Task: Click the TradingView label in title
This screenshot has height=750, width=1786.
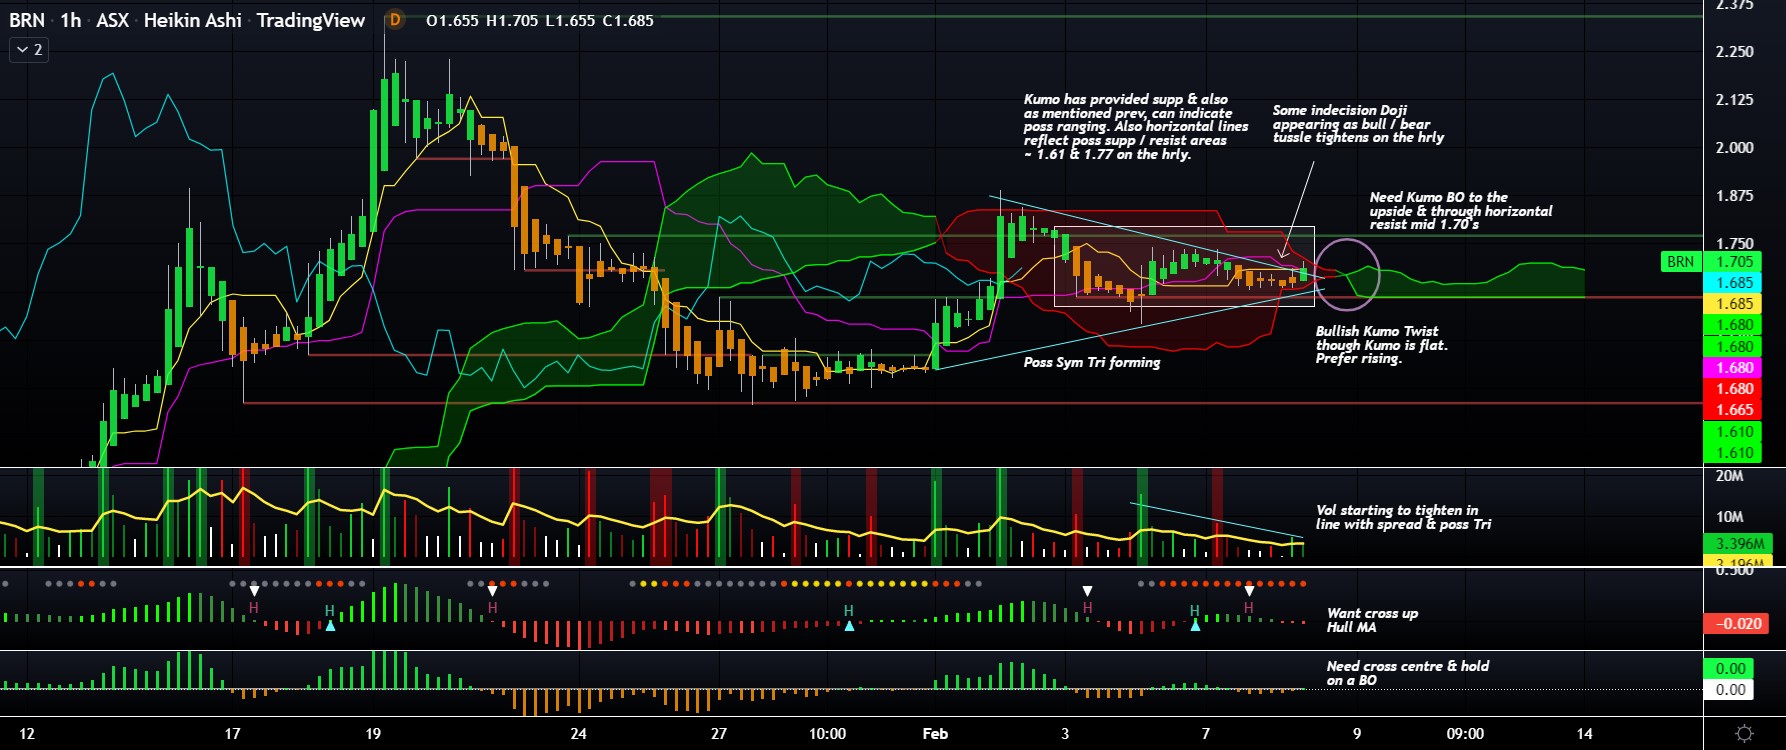Action: pyautogui.click(x=310, y=20)
